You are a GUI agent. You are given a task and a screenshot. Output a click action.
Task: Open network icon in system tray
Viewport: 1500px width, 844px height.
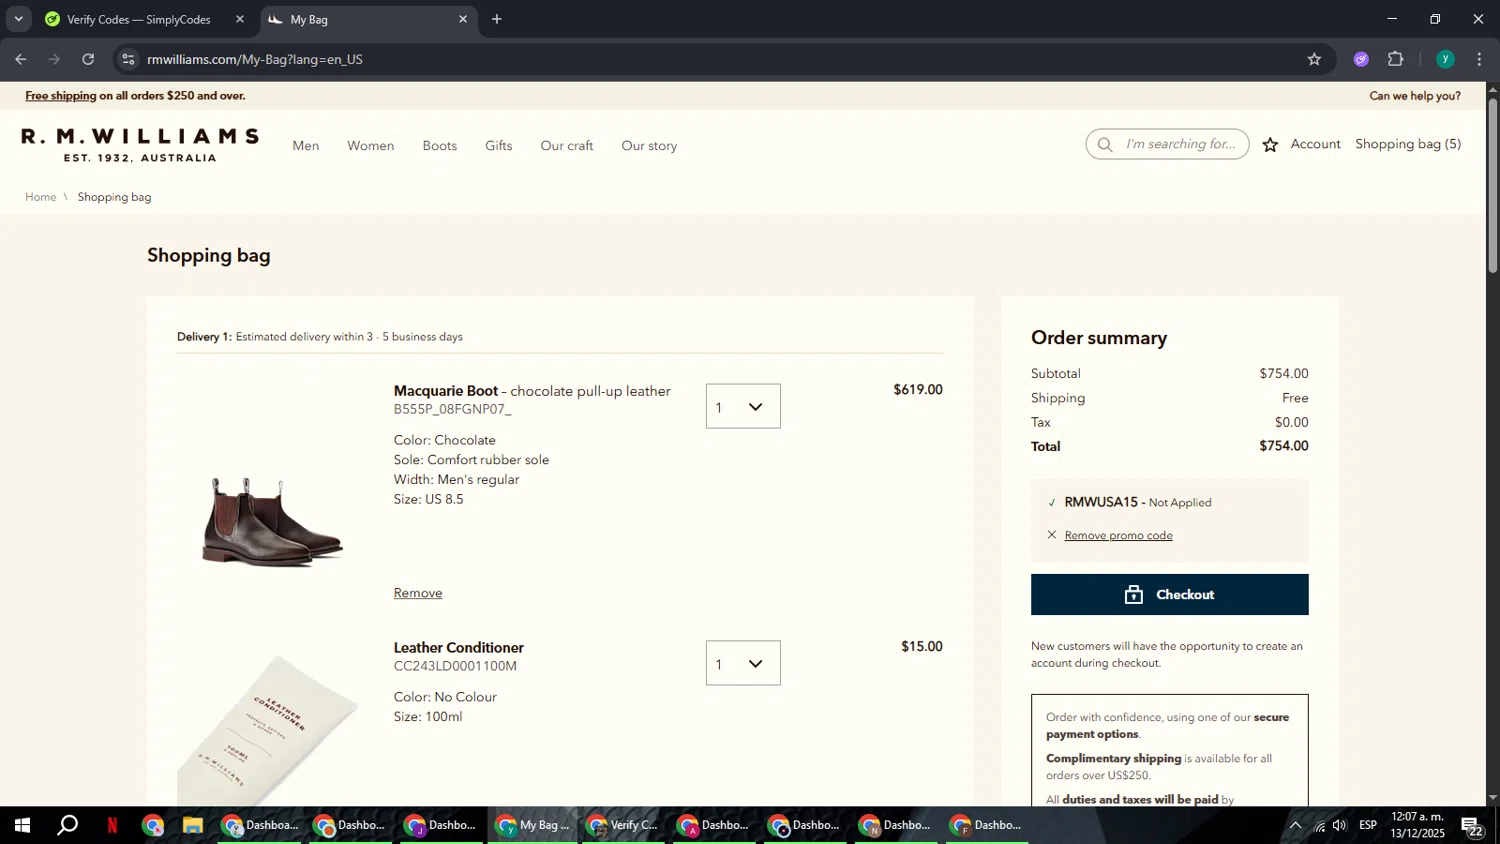pyautogui.click(x=1319, y=826)
